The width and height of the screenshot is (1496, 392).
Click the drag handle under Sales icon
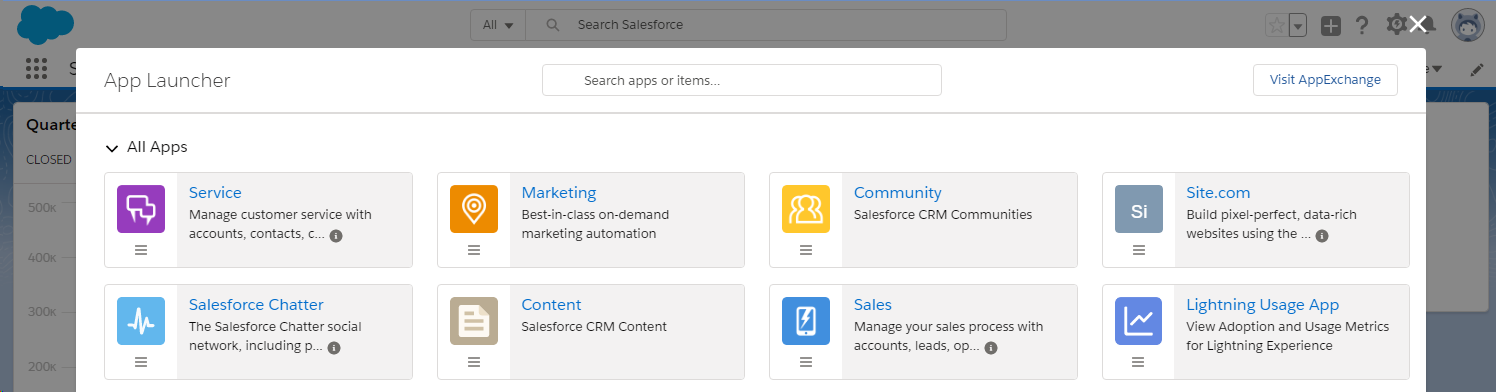click(x=806, y=362)
